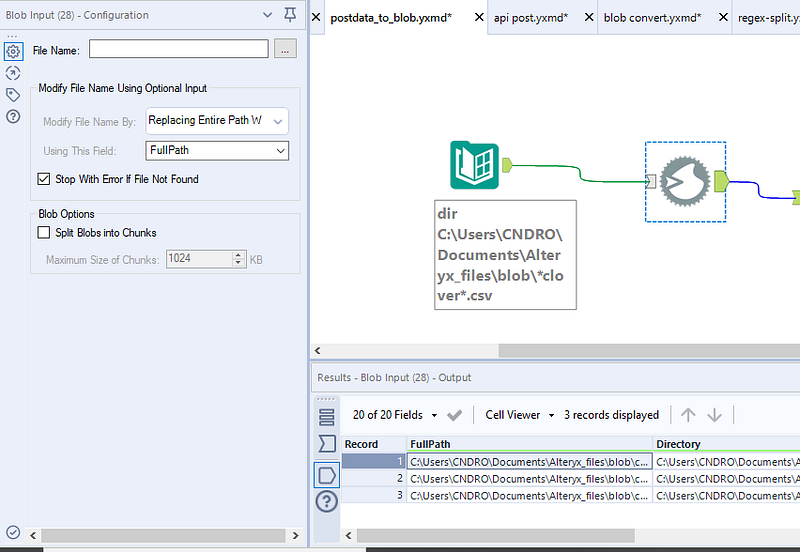
Task: Select the Directory tool on canvas
Action: (x=474, y=165)
